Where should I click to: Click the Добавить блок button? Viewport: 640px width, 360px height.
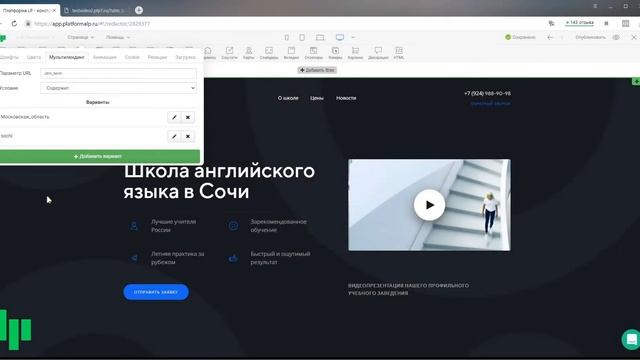pyautogui.click(x=317, y=70)
